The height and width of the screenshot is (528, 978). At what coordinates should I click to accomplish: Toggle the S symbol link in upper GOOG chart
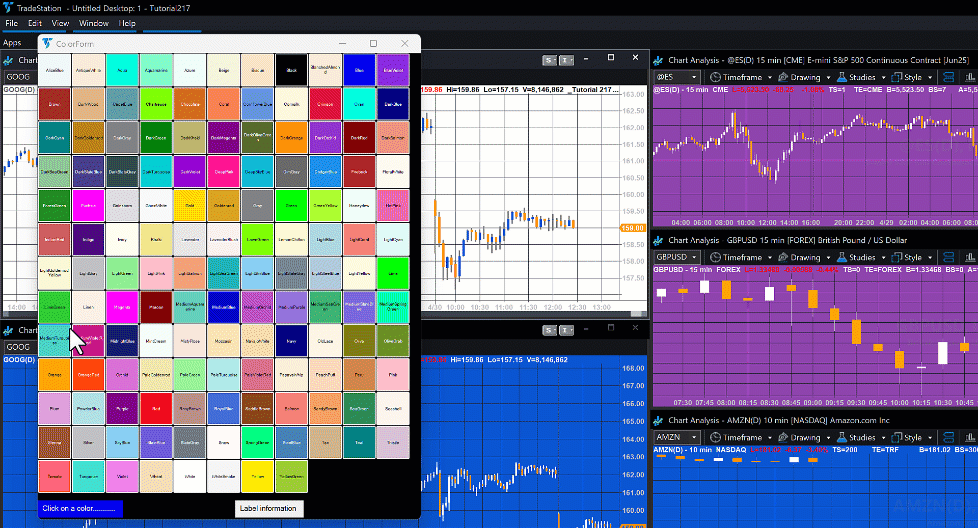549,60
